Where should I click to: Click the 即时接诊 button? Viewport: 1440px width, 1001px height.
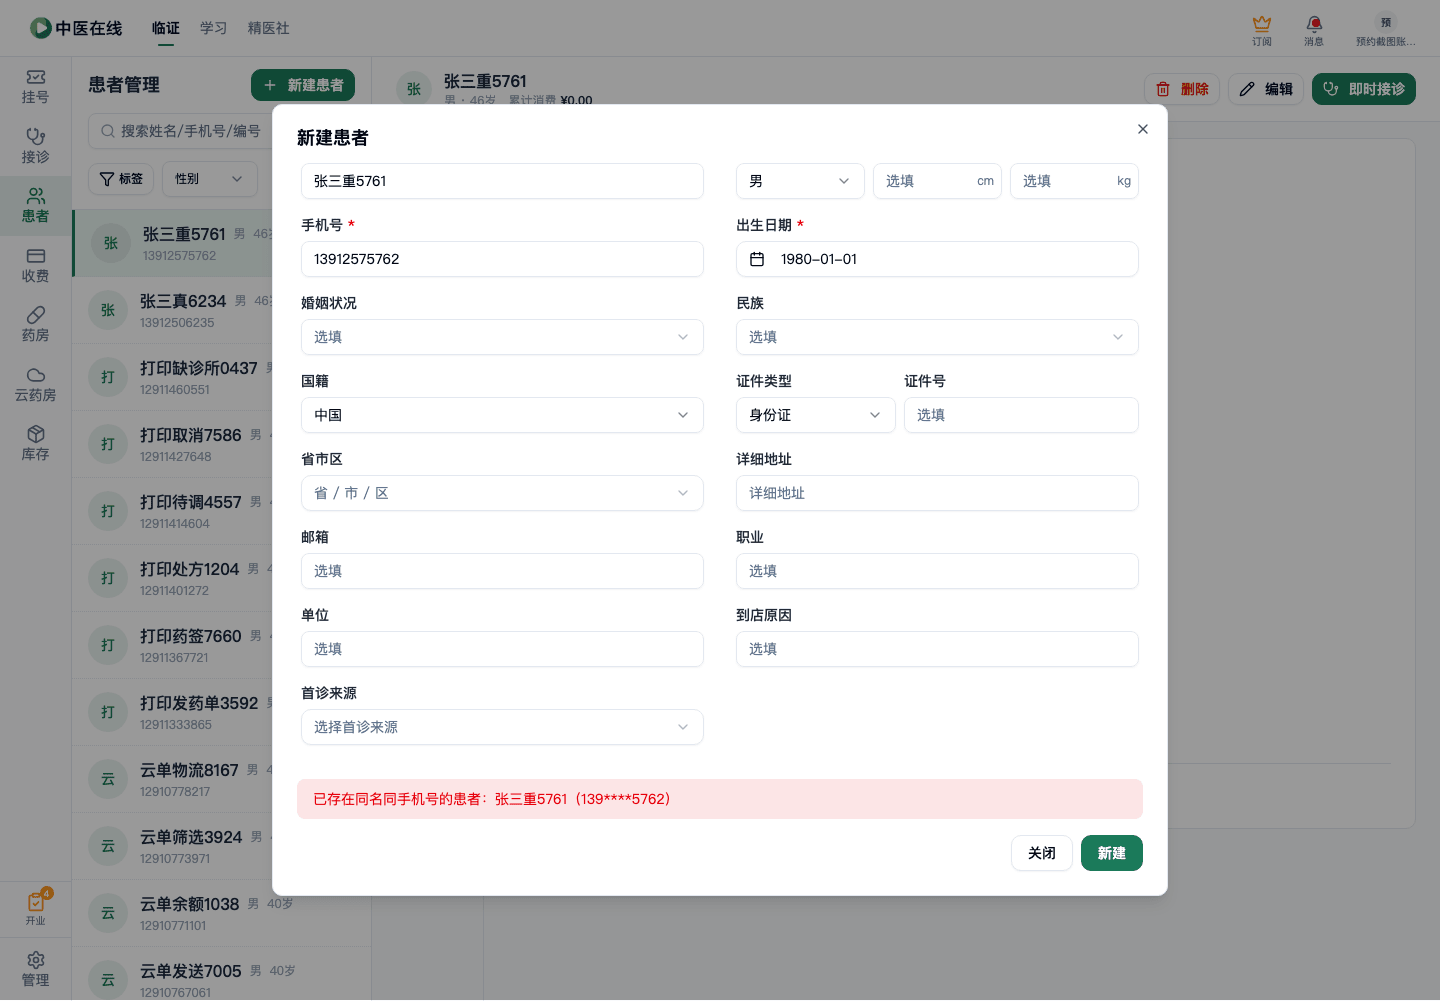[1364, 89]
